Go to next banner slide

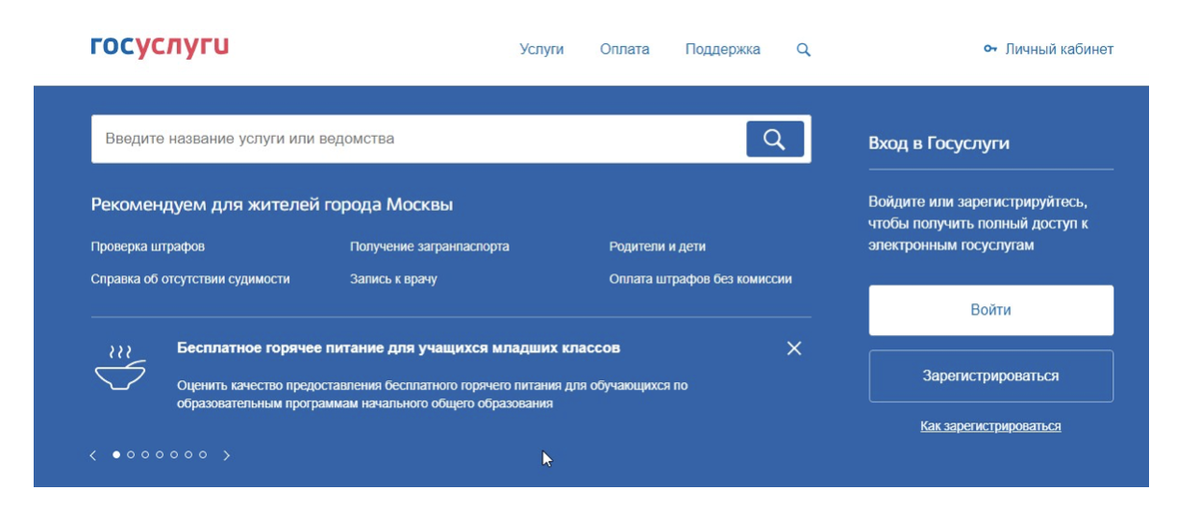(x=227, y=455)
